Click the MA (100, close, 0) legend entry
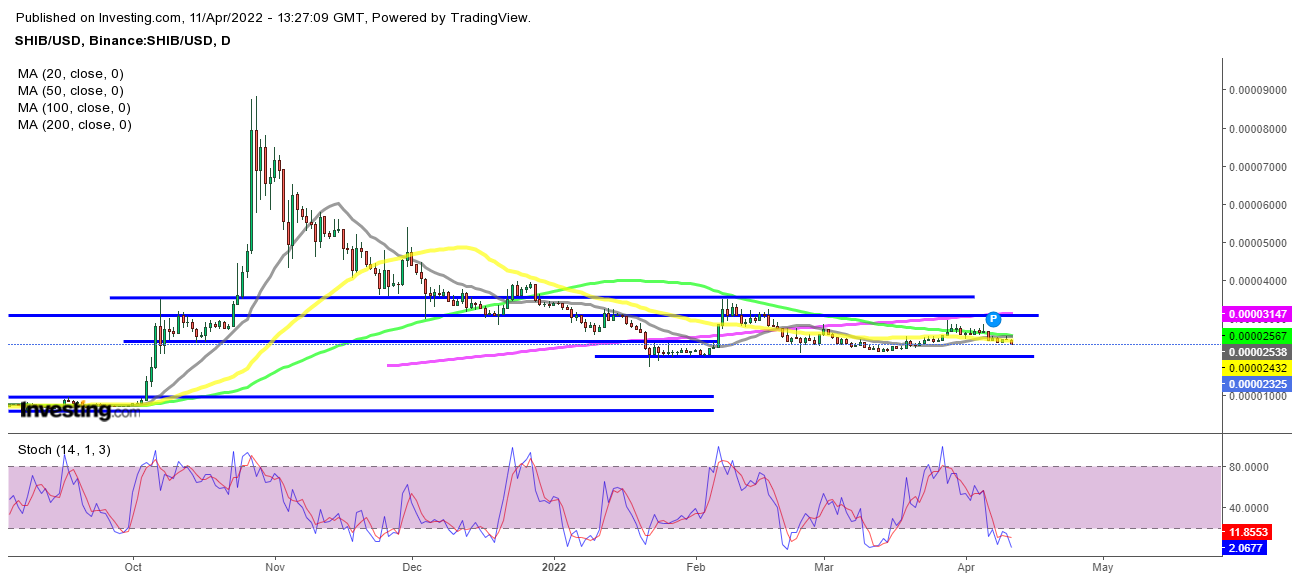Screen dimensions: 1299x580 click(x=74, y=107)
